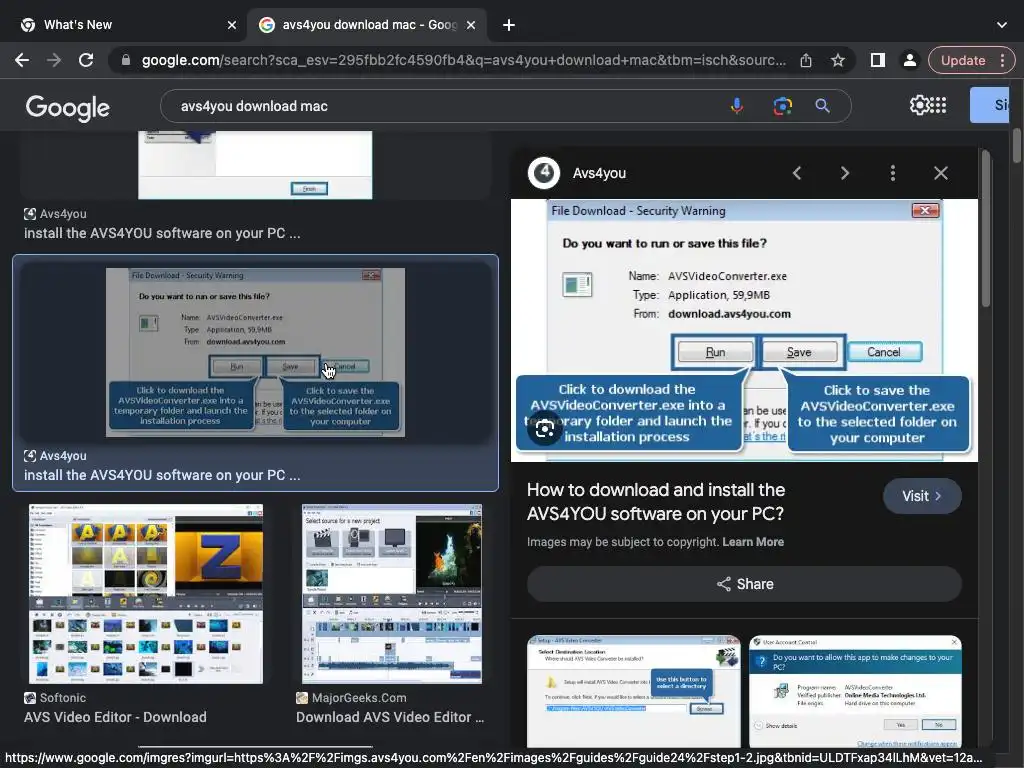Image resolution: width=1024 pixels, height=768 pixels.
Task: Click the Share button
Action: [x=744, y=584]
